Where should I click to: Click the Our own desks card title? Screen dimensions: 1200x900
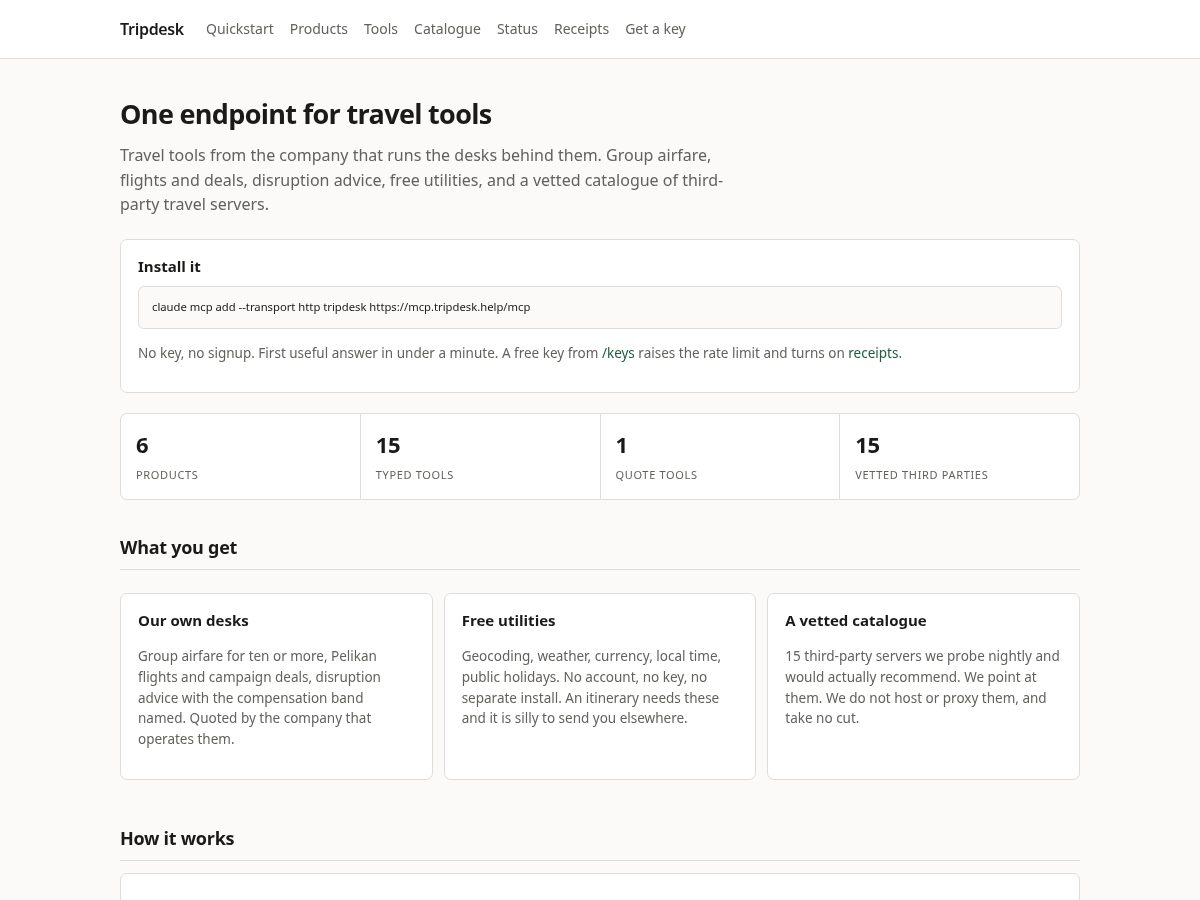click(x=193, y=621)
